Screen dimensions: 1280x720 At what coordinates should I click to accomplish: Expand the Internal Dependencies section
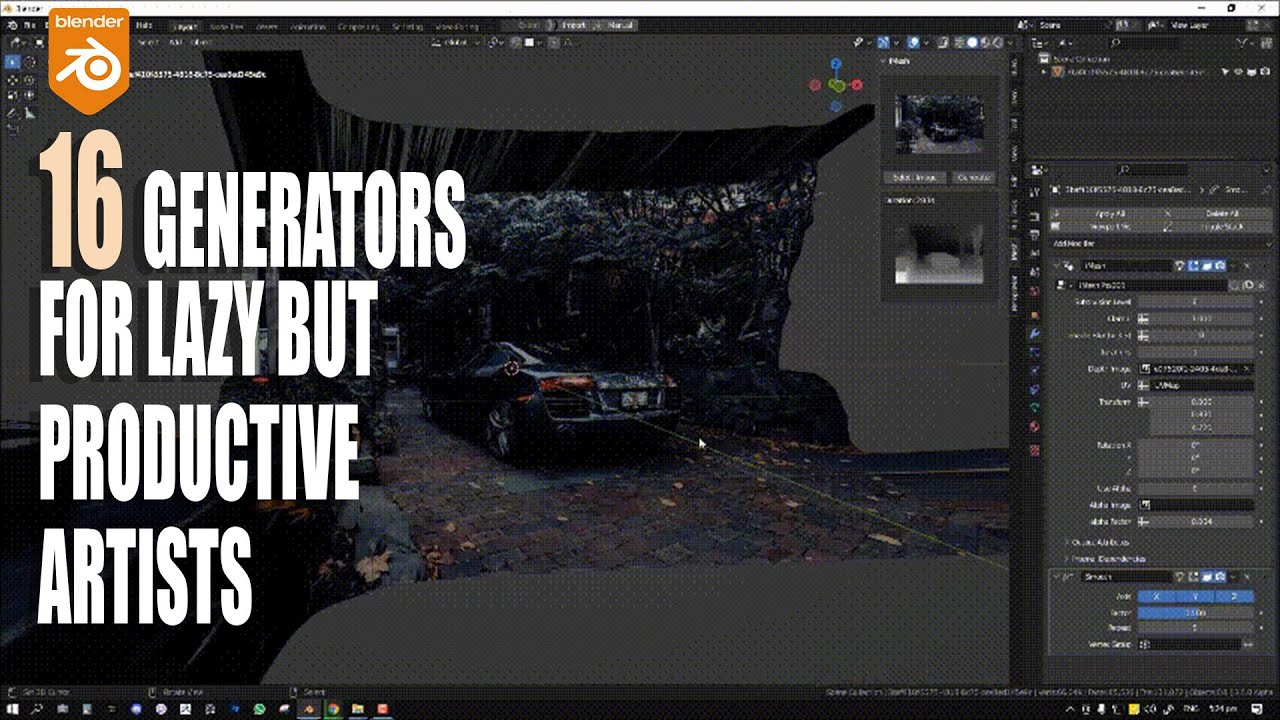(1107, 558)
